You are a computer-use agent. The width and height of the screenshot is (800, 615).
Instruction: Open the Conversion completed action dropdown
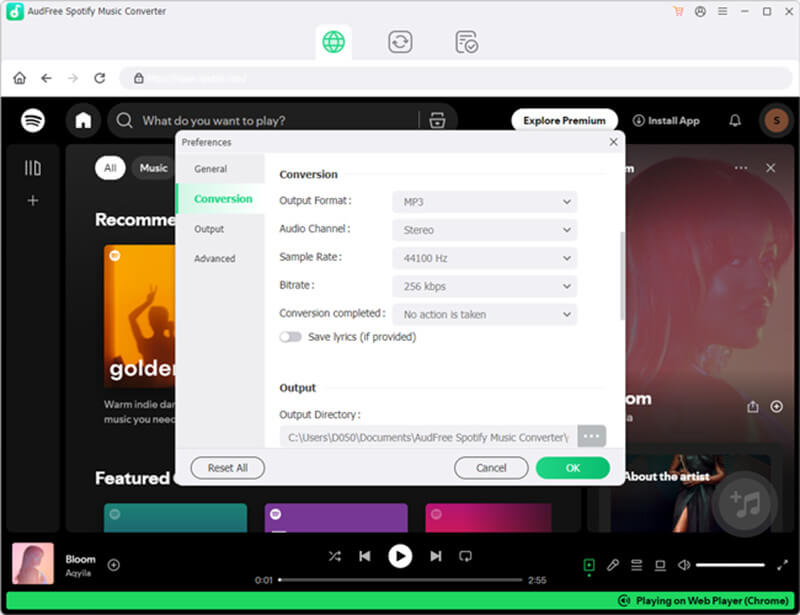484,314
